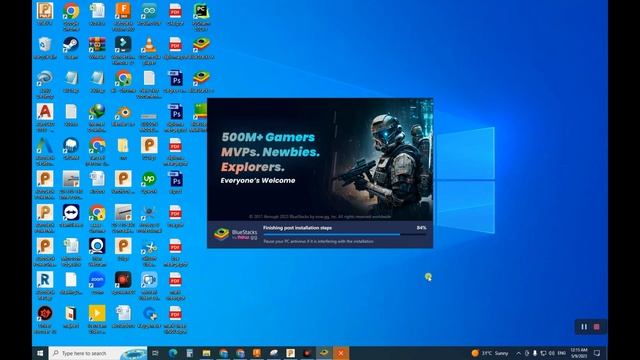The height and width of the screenshot is (360, 640).
Task: Switch ENG input language indicator
Action: tap(562, 353)
